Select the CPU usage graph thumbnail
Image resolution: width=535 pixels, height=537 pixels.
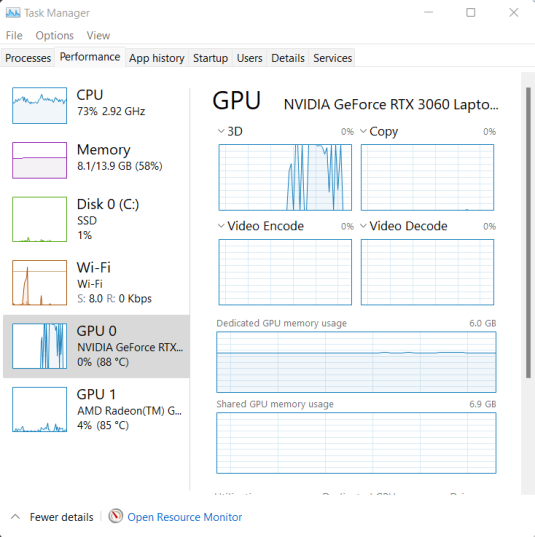(x=39, y=105)
